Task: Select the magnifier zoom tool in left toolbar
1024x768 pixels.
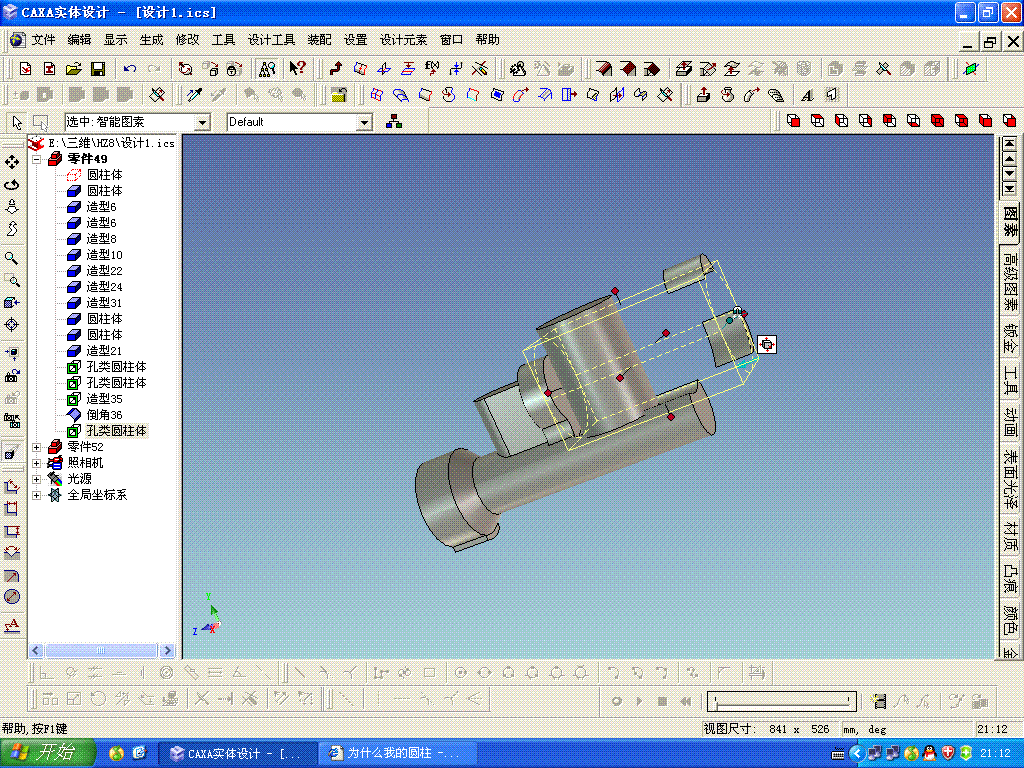Action: pyautogui.click(x=12, y=257)
